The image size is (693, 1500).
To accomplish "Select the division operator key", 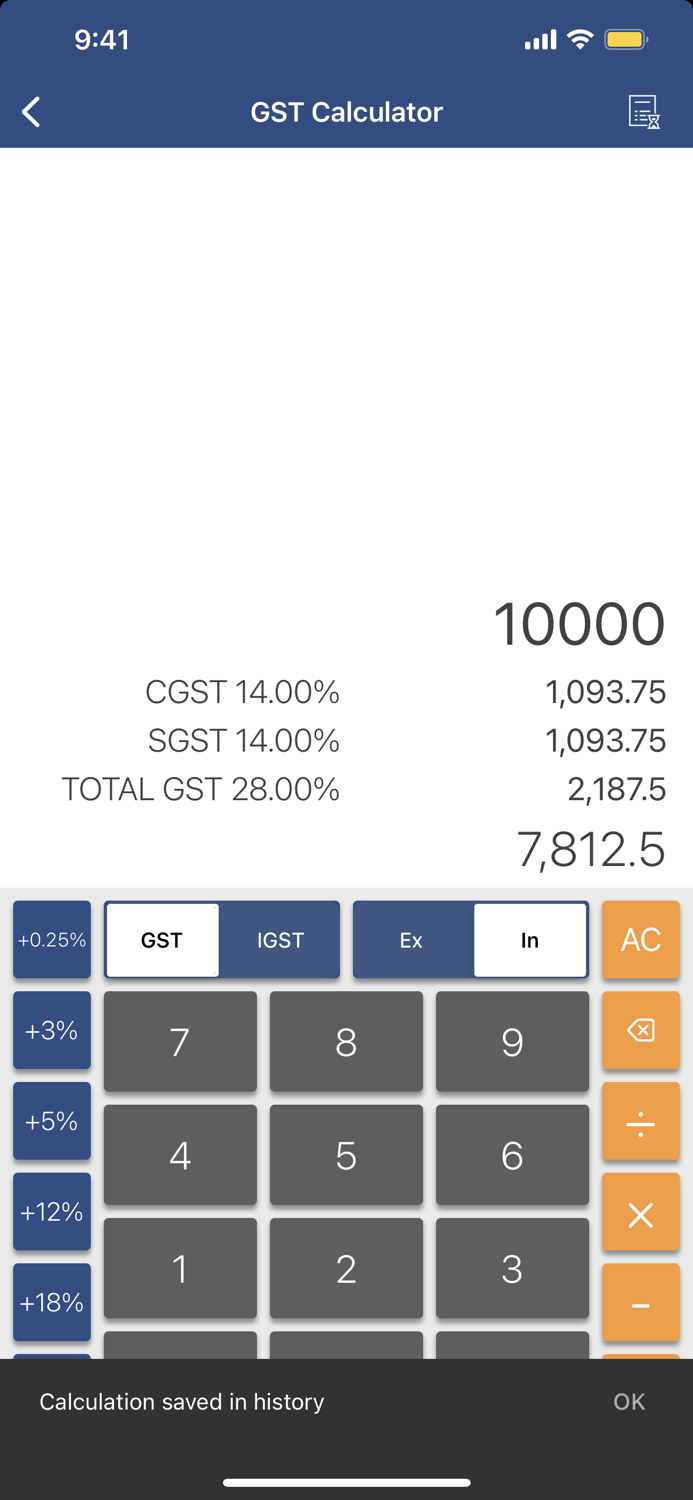I will click(x=640, y=1121).
